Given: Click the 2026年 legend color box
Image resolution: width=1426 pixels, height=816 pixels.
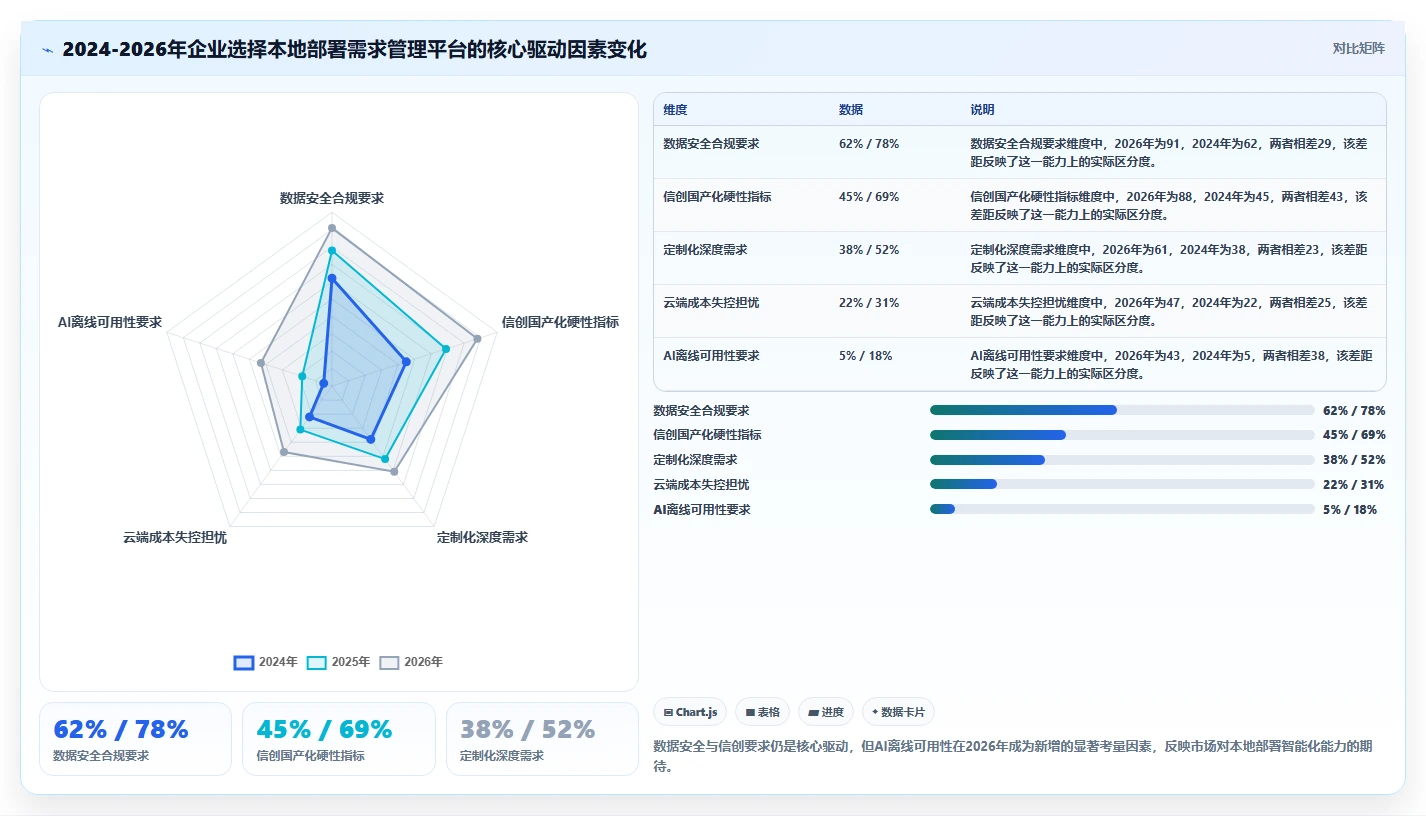Looking at the screenshot, I should click(x=390, y=662).
